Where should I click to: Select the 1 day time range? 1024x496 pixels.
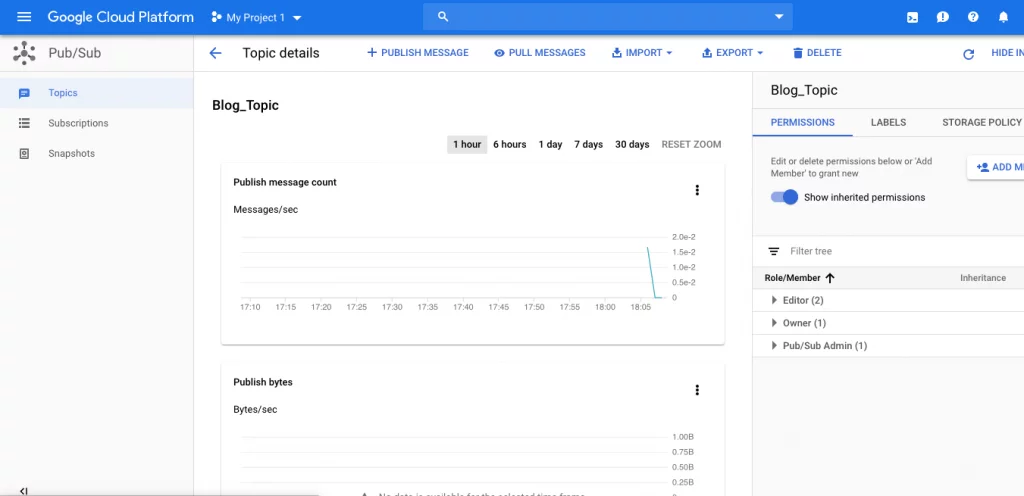(550, 144)
